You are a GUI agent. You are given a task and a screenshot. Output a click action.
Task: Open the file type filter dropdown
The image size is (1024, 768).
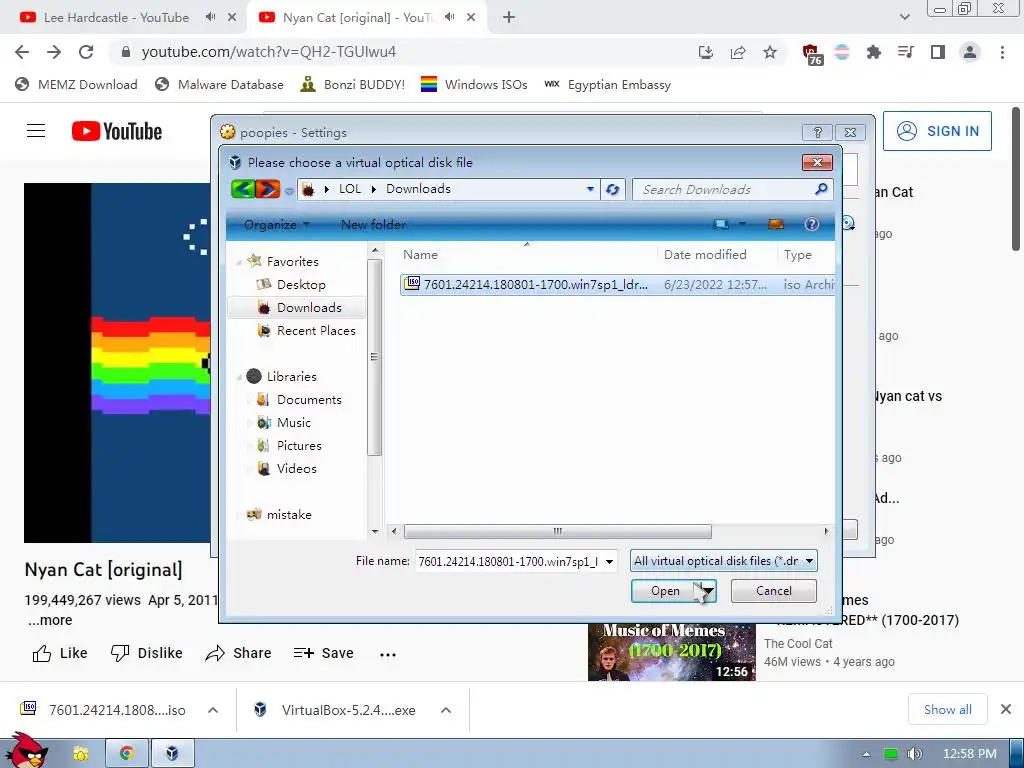pos(724,561)
